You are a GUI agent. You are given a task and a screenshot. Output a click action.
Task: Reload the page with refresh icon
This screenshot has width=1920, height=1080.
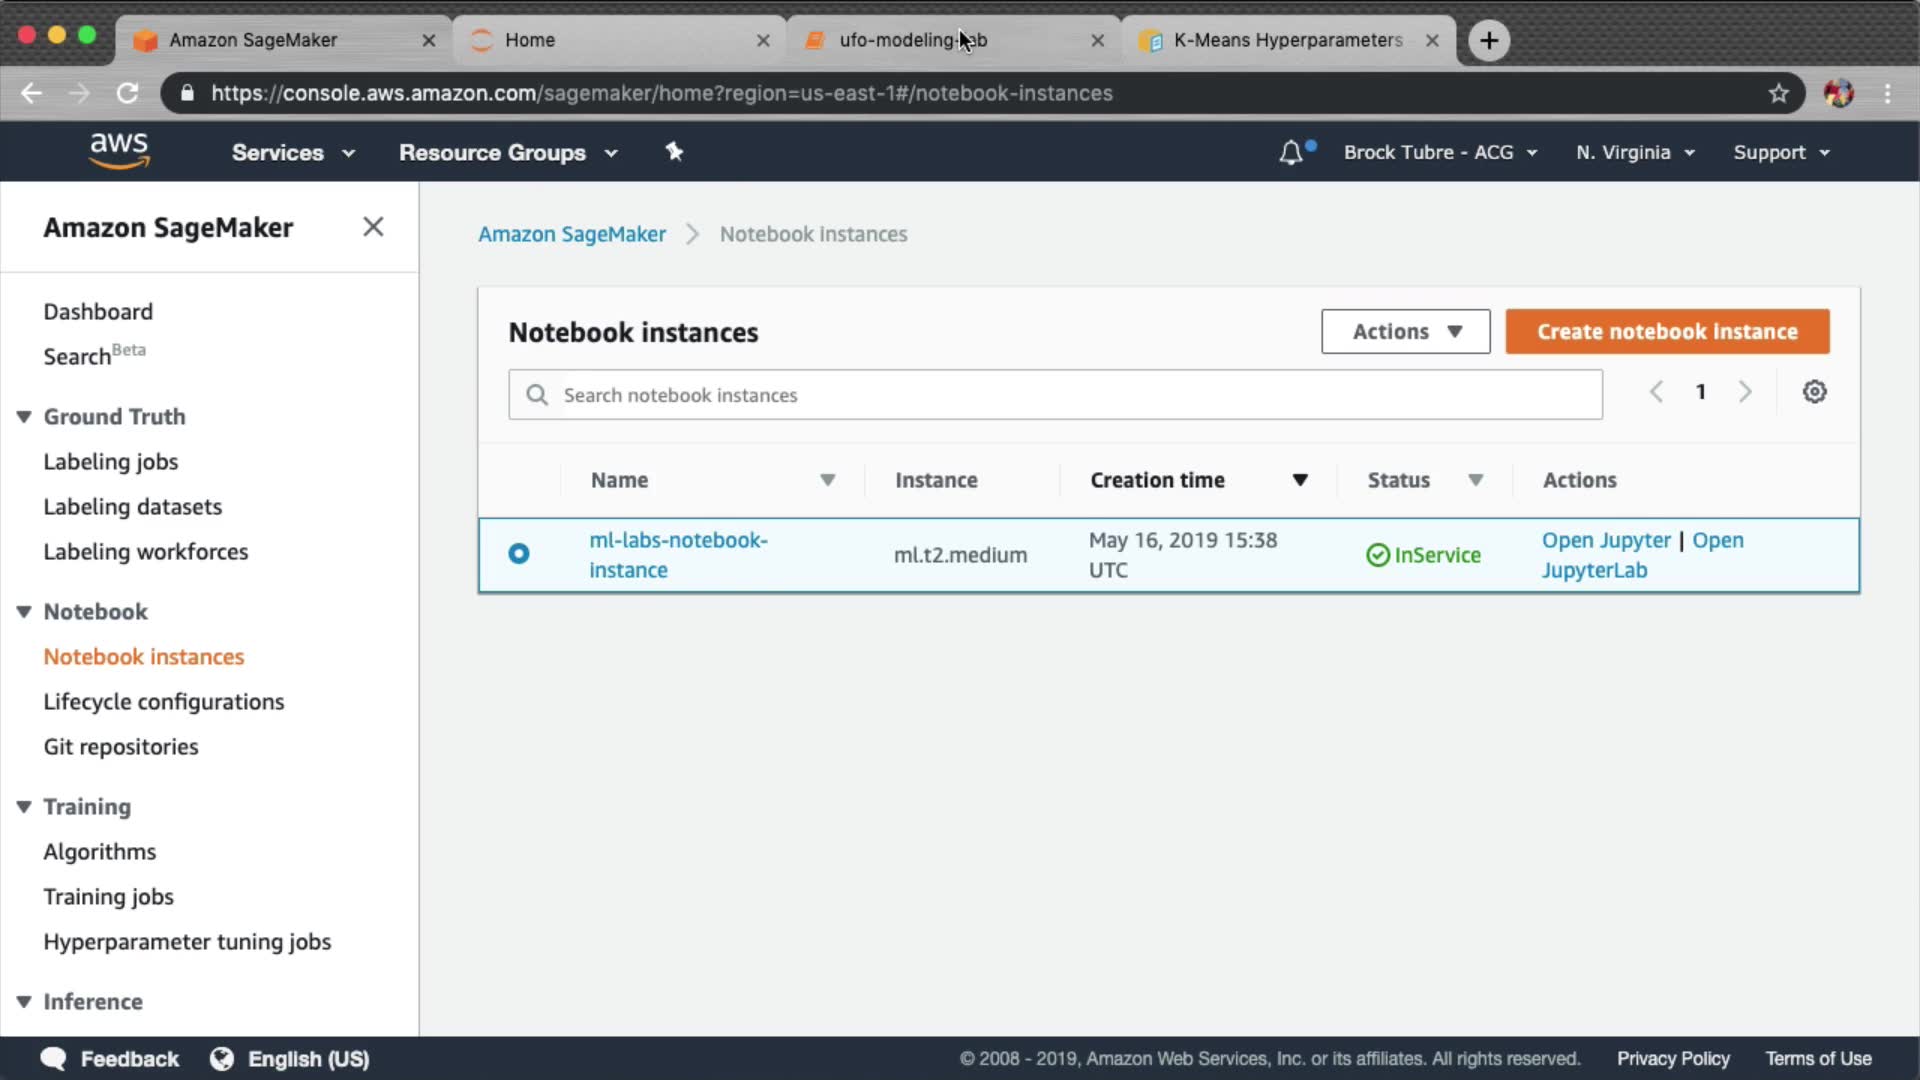coord(127,93)
